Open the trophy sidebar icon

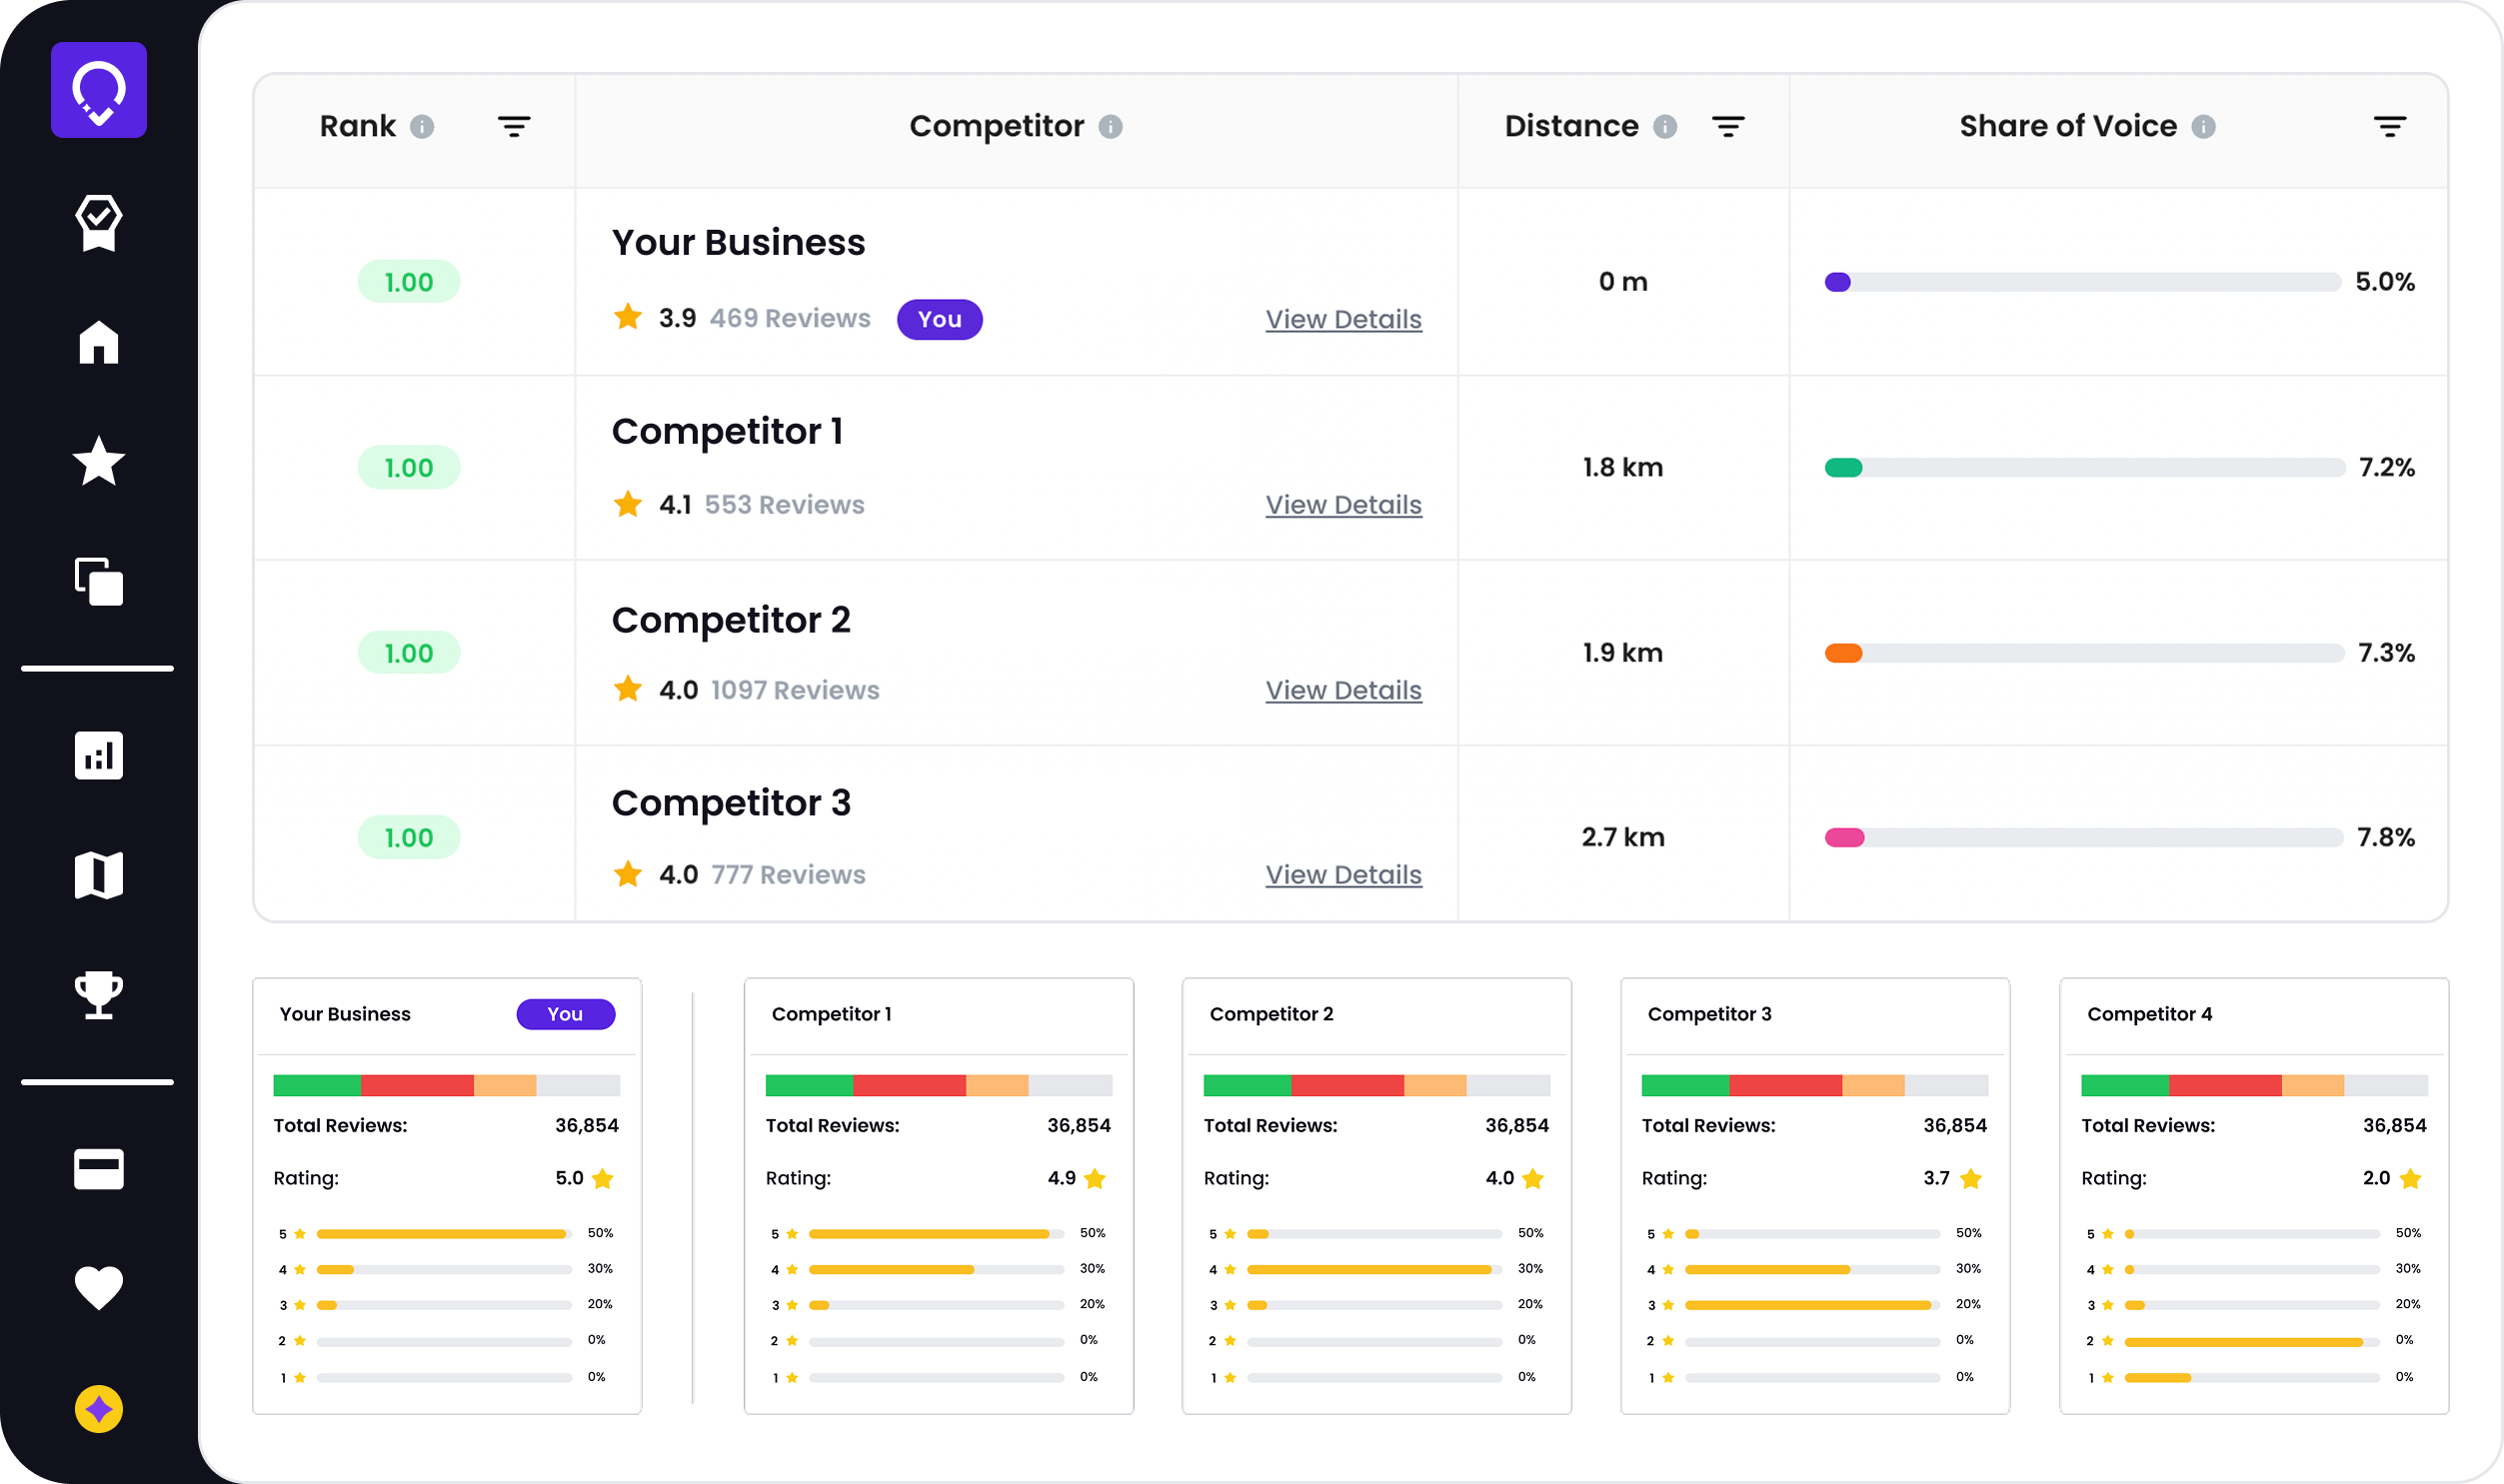coord(98,995)
